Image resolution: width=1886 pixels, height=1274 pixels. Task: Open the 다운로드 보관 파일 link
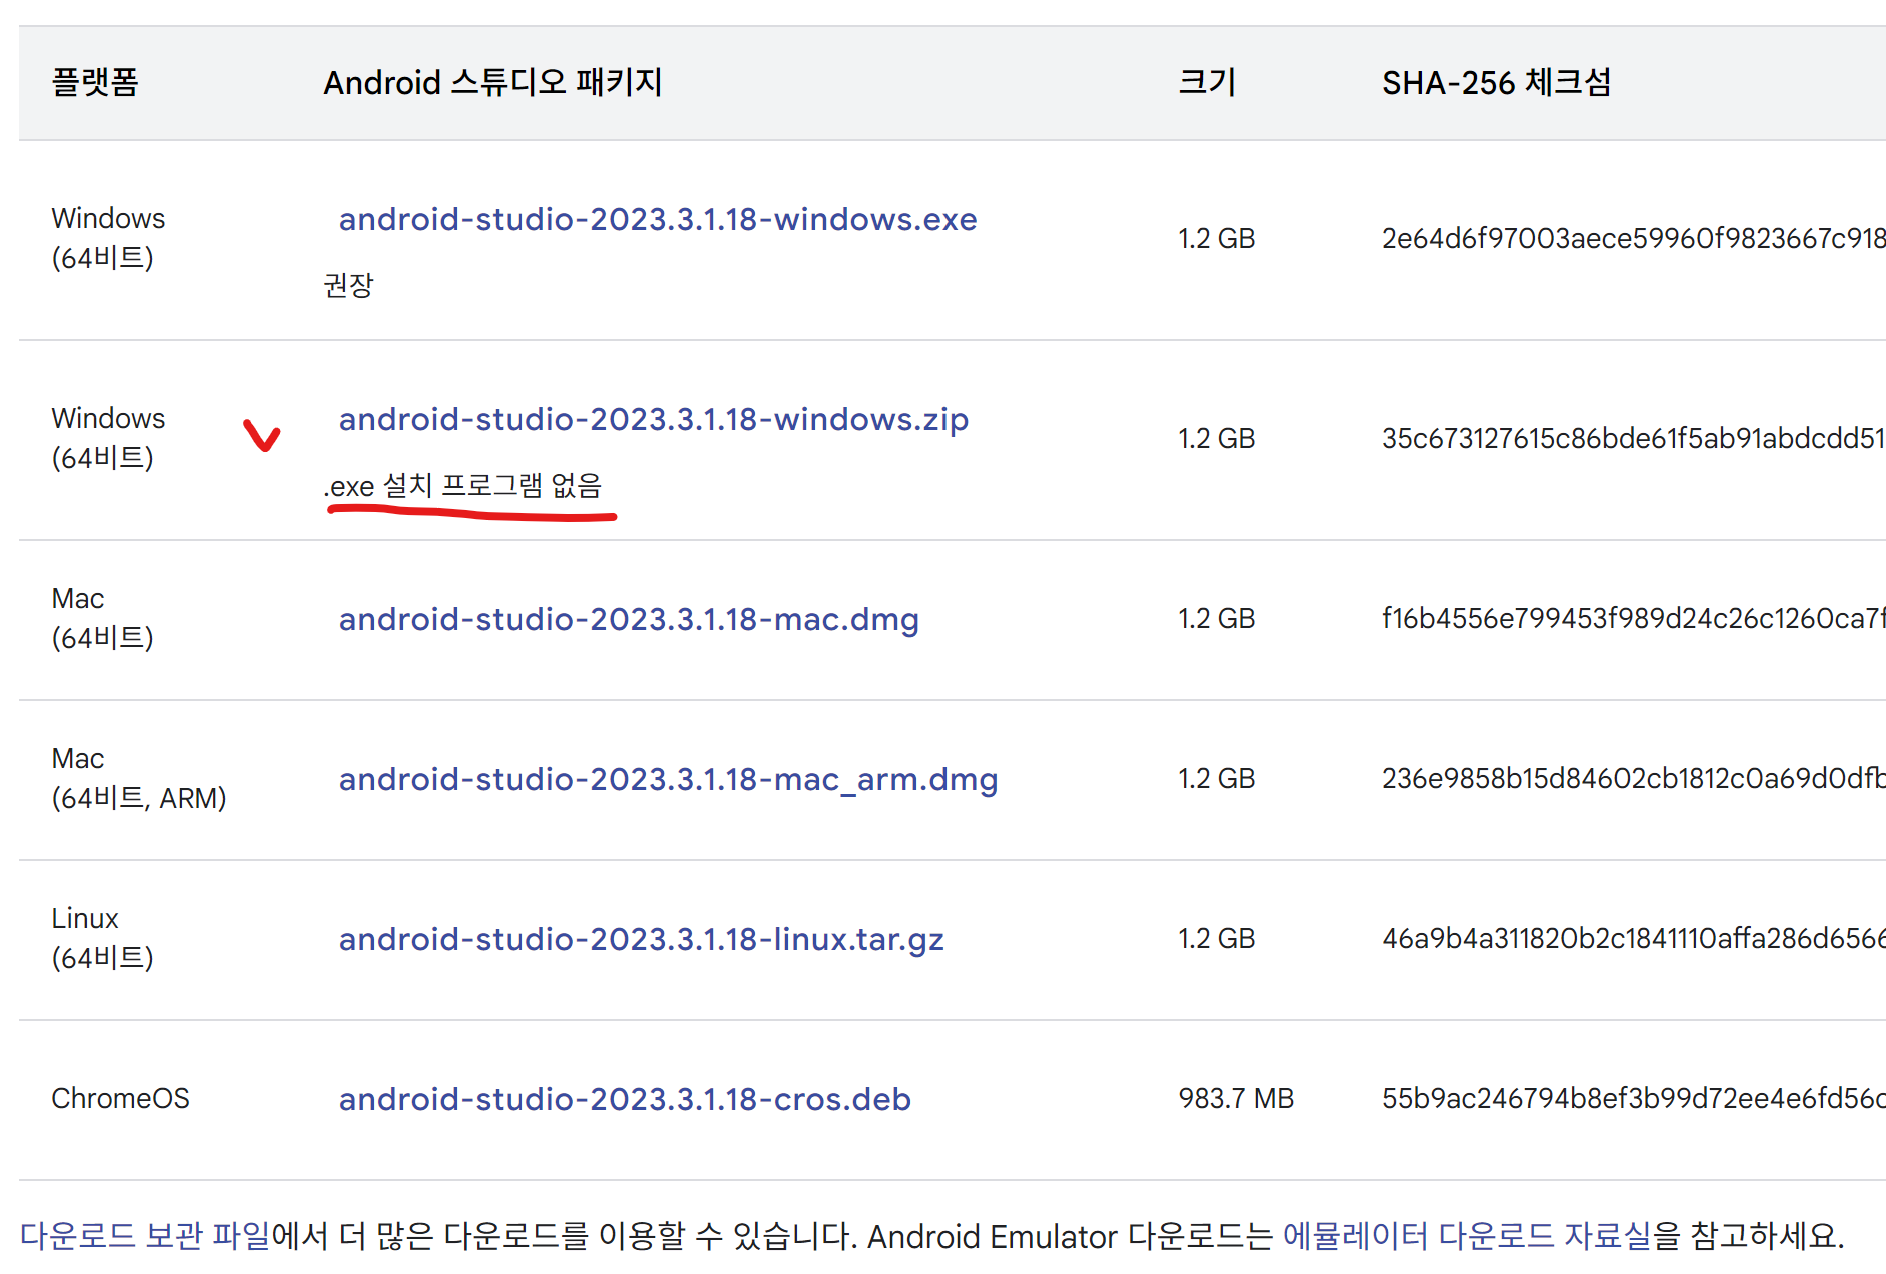click(145, 1236)
